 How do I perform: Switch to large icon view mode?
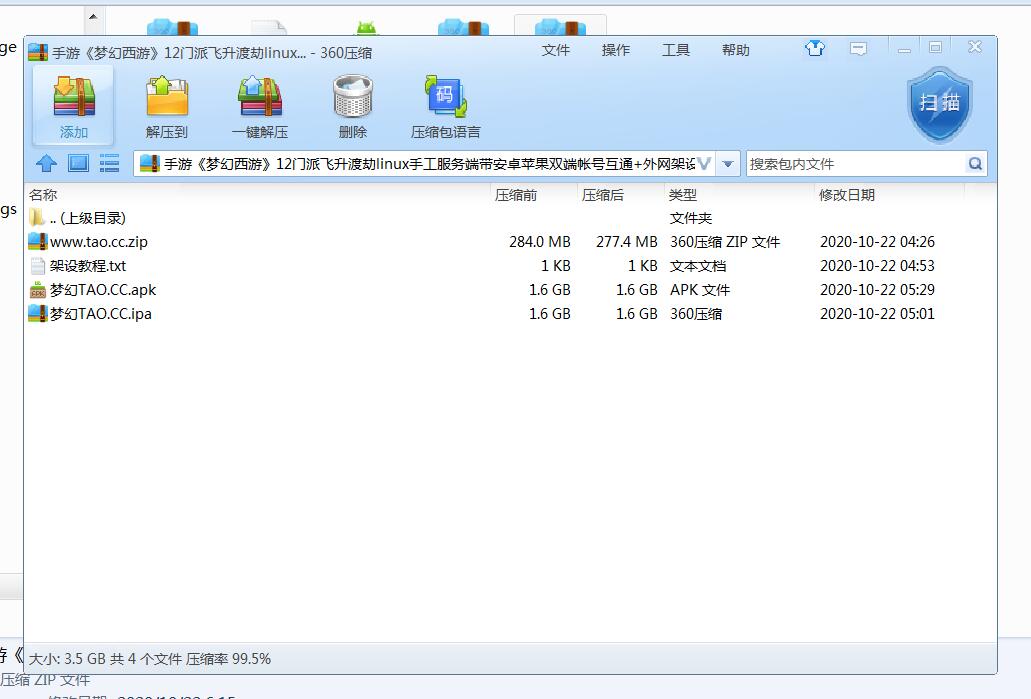click(x=78, y=164)
